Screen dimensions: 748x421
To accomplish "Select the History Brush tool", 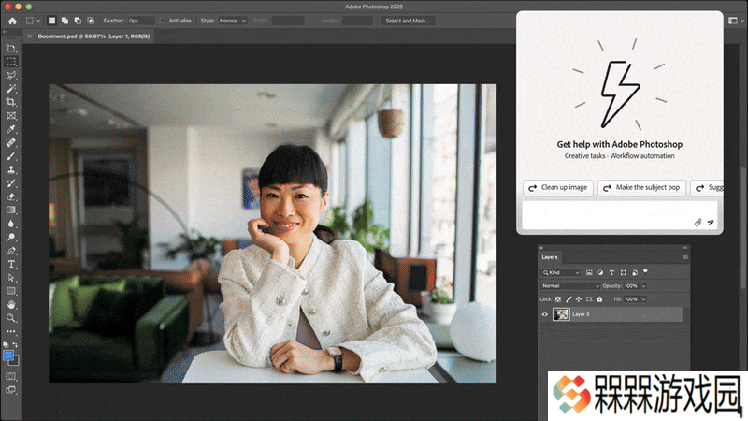I will coord(11,183).
